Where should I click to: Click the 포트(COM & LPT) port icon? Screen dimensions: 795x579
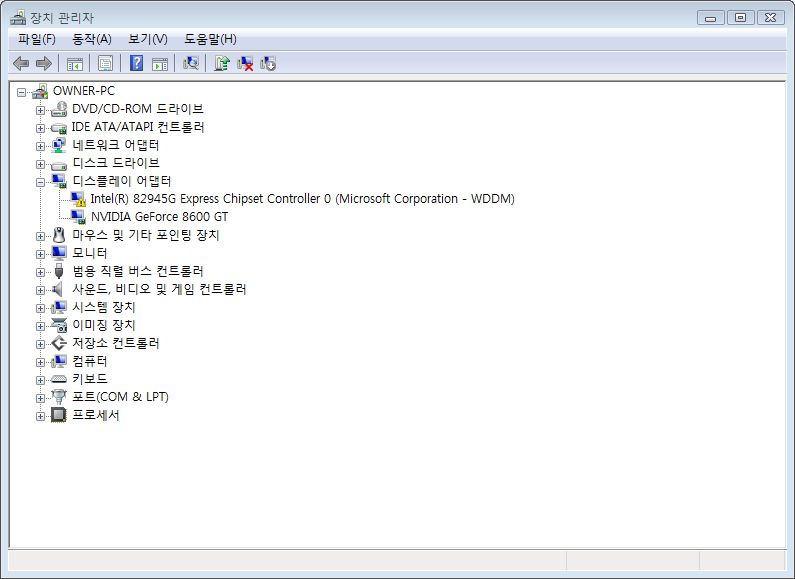click(x=59, y=397)
